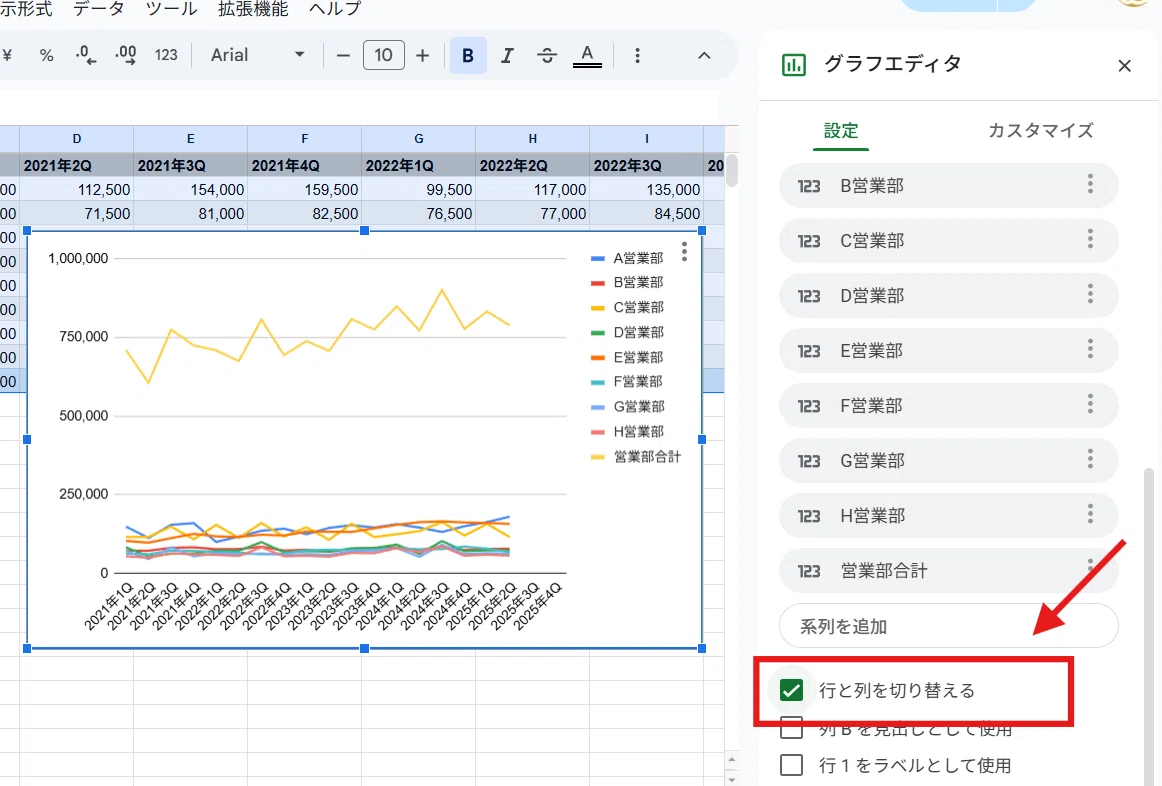The width and height of the screenshot is (1162, 786).
Task: Decrease decimal places
Action: coord(86,56)
